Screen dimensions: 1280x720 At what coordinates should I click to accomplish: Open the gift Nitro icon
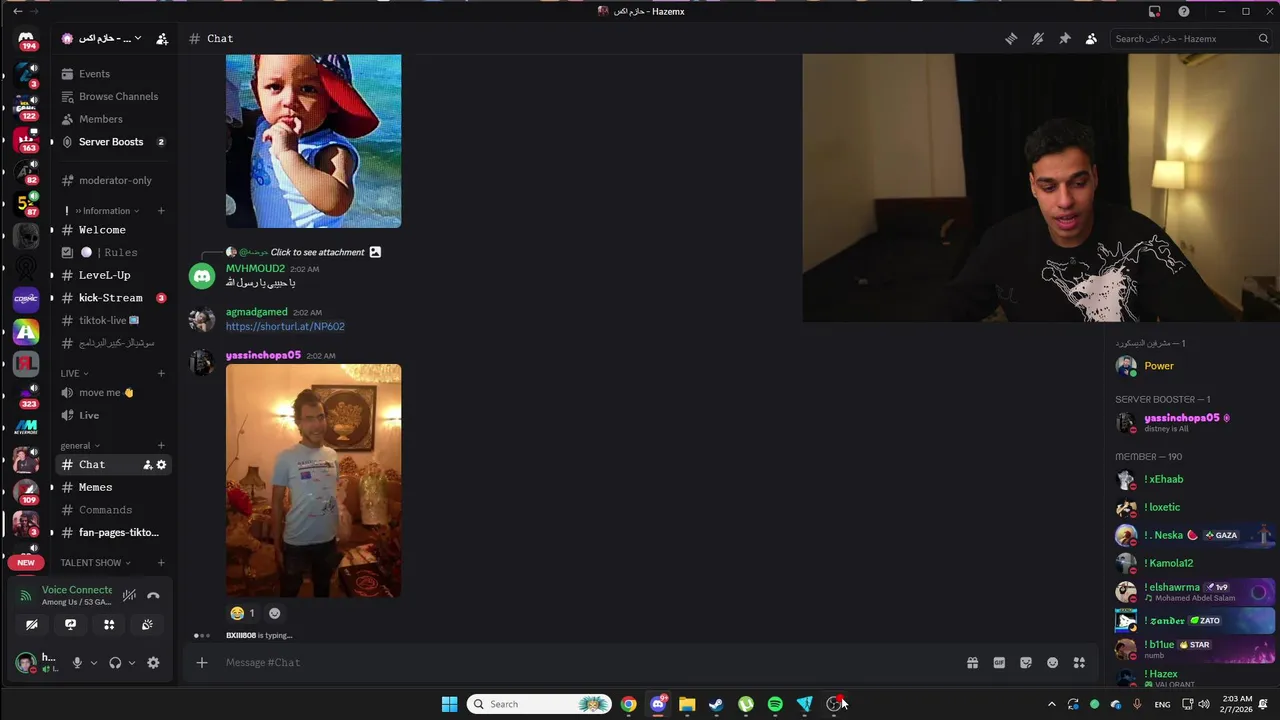972,663
